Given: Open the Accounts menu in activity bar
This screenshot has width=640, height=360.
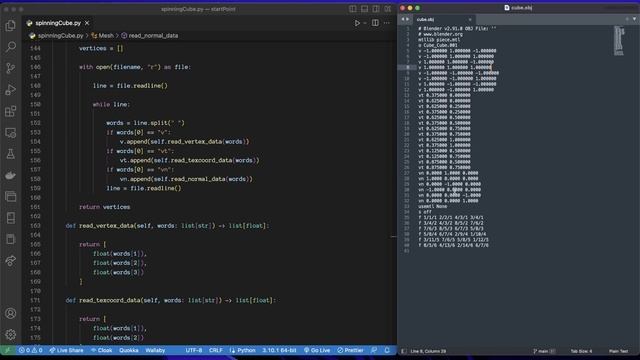Looking at the screenshot, I should pos(11,313).
